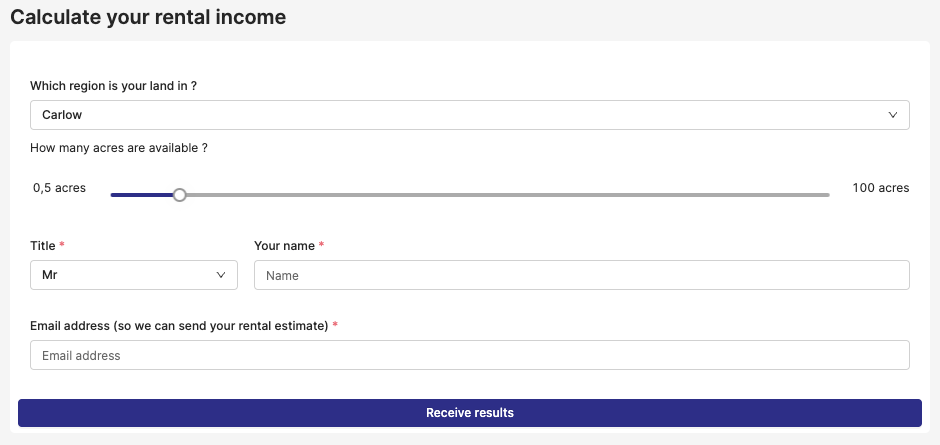Click the chevron arrow in the Title selector
Image resolution: width=940 pixels, height=445 pixels.
pos(221,275)
